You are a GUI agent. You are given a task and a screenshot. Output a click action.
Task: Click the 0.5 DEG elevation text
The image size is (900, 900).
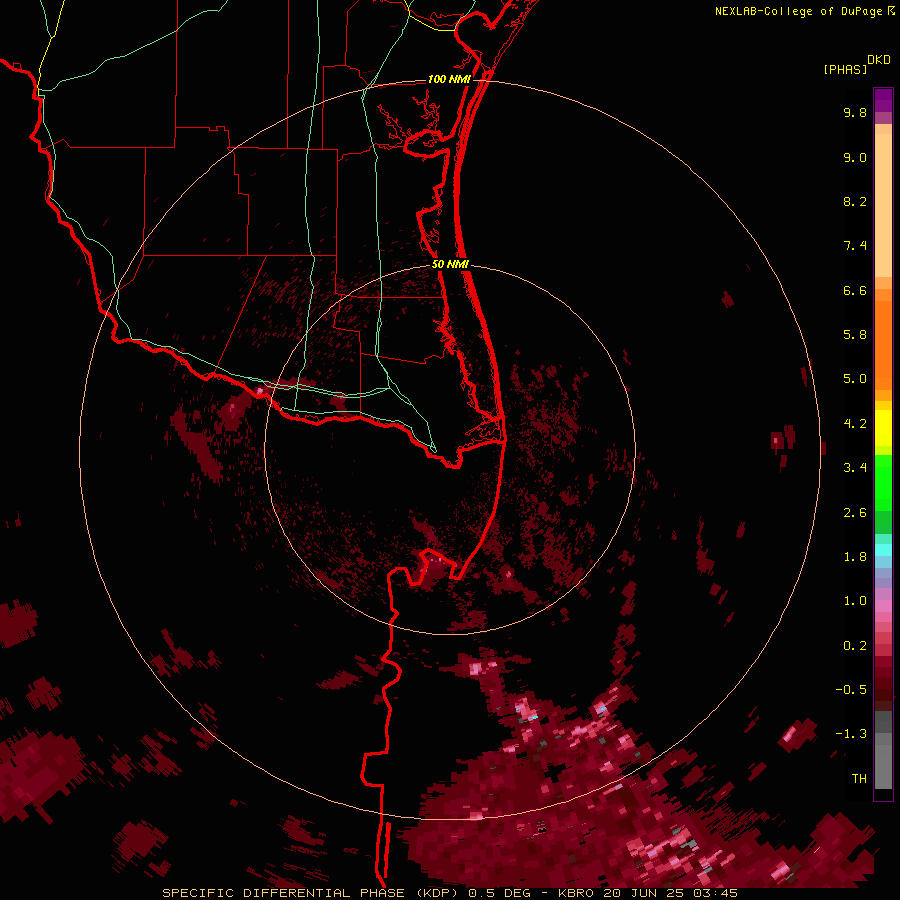(499, 893)
